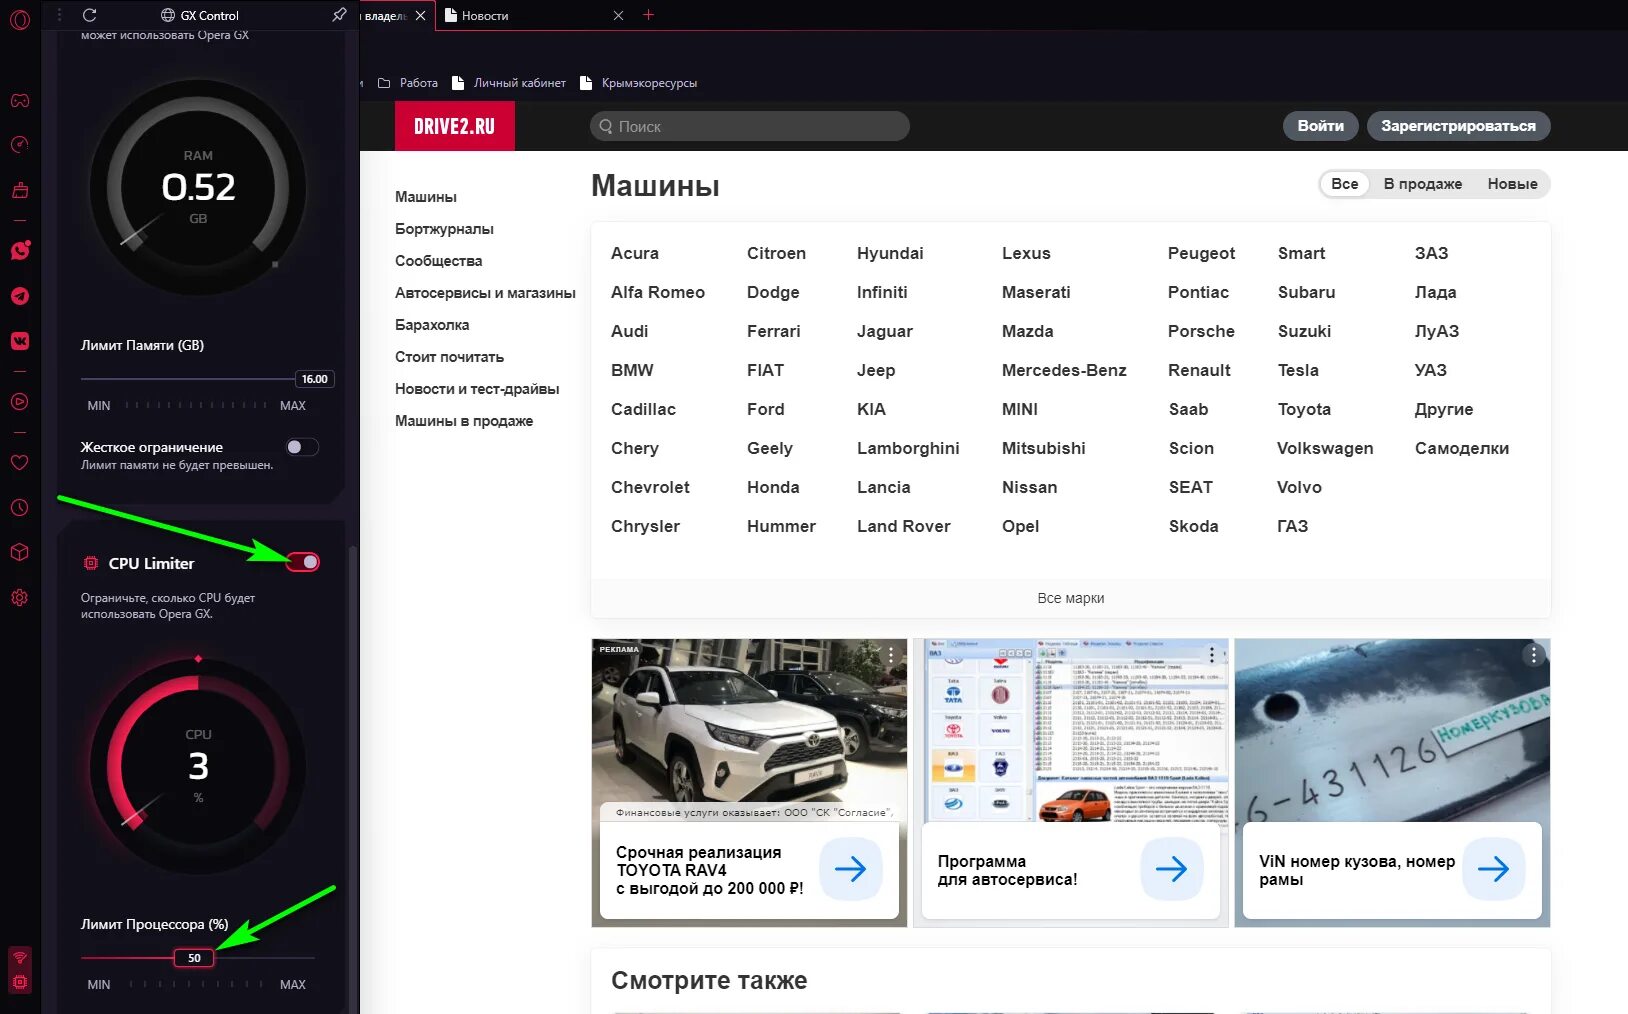Open History clock icon in sidebar
Screen dimensions: 1628x1014
coord(20,508)
